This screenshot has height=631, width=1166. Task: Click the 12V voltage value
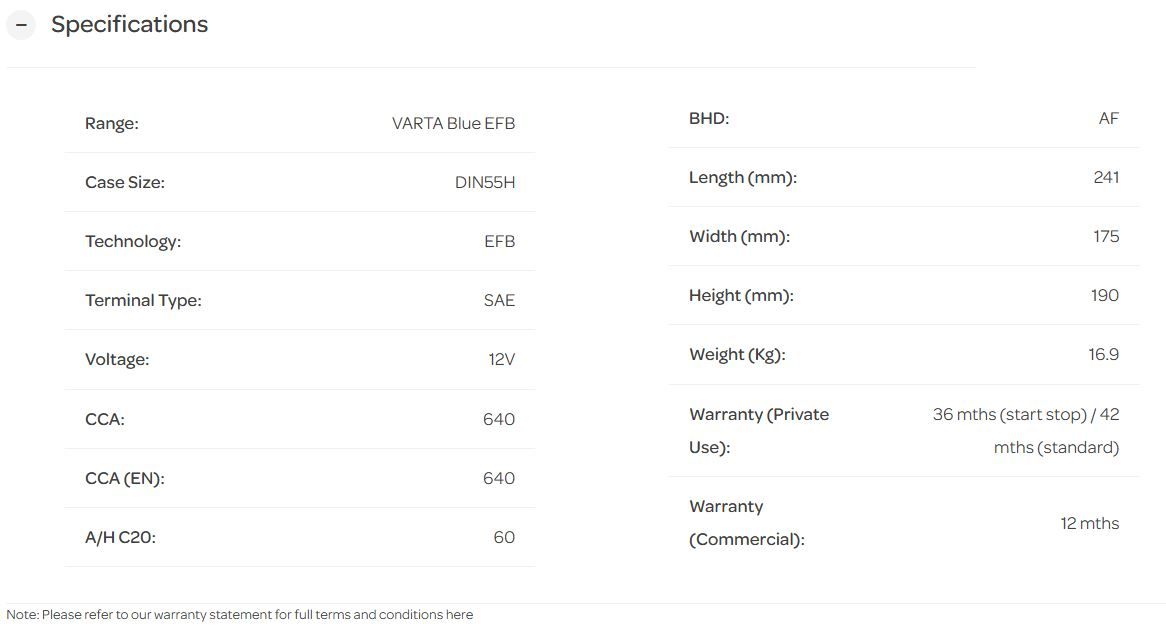click(x=502, y=360)
